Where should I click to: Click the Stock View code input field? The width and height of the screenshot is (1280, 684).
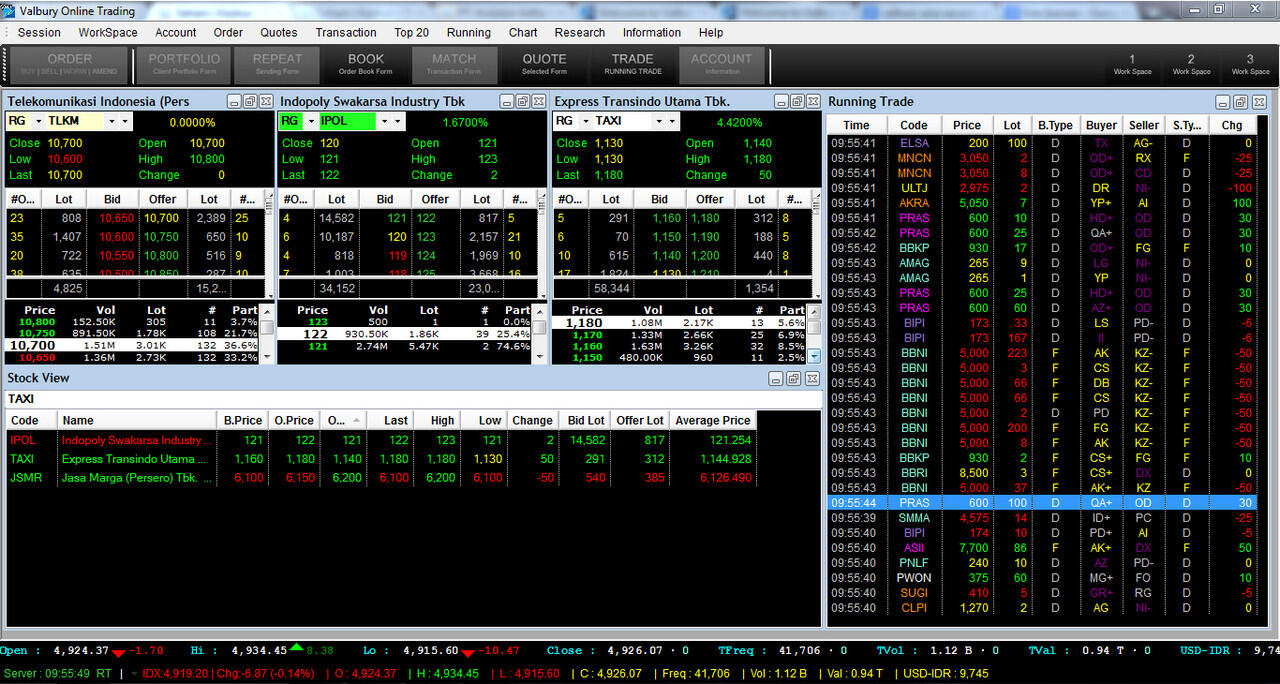(412, 399)
